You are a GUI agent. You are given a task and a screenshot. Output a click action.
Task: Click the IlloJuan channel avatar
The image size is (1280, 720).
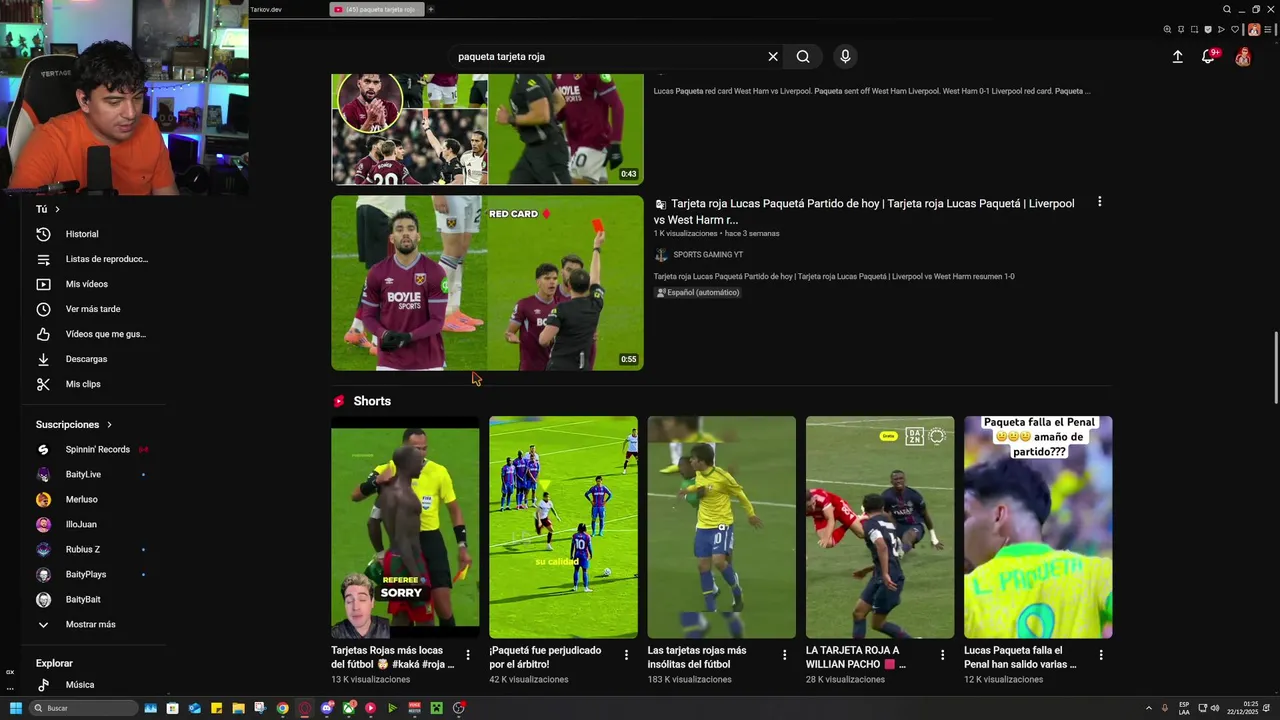point(43,524)
